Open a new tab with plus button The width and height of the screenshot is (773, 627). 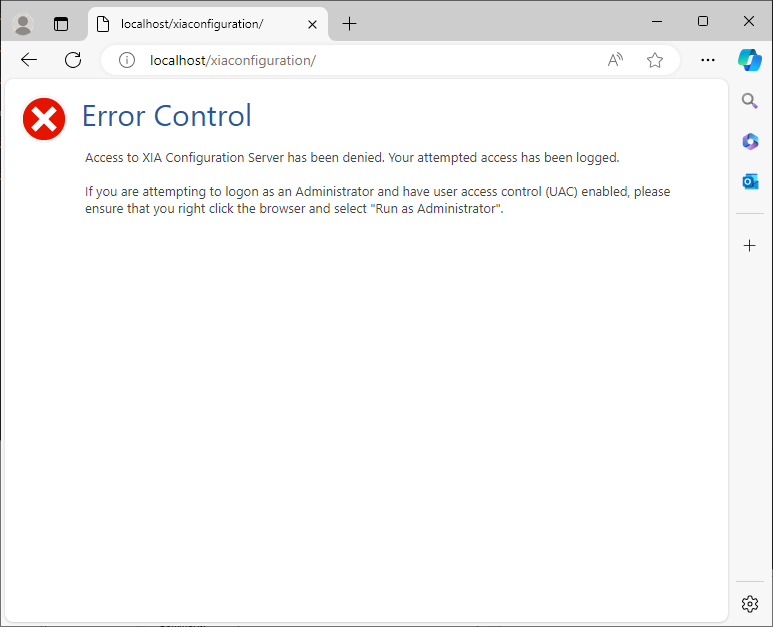[x=349, y=24]
